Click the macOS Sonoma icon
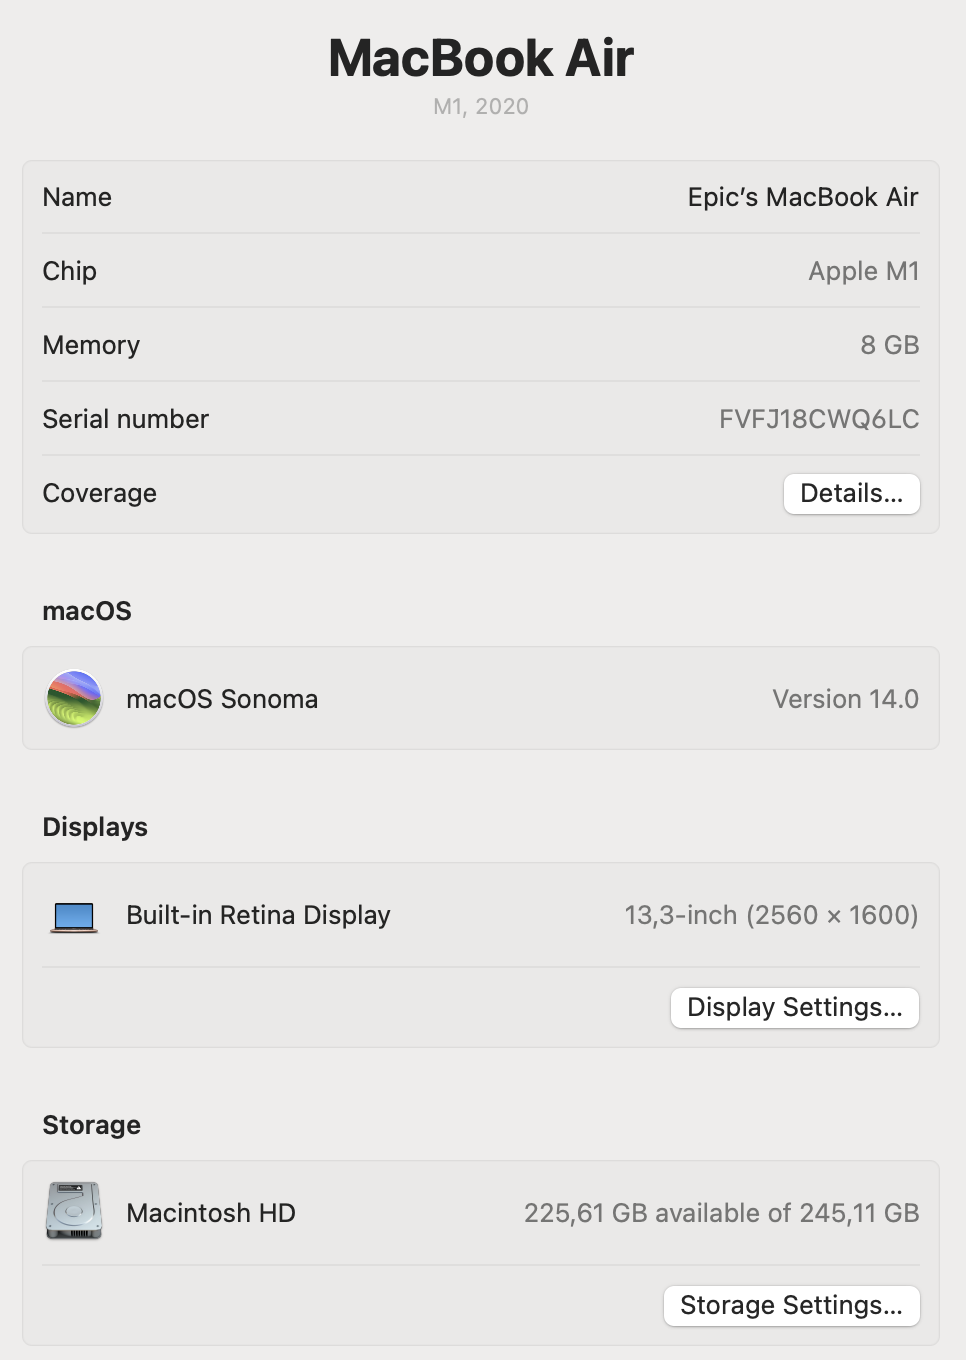 coord(74,698)
